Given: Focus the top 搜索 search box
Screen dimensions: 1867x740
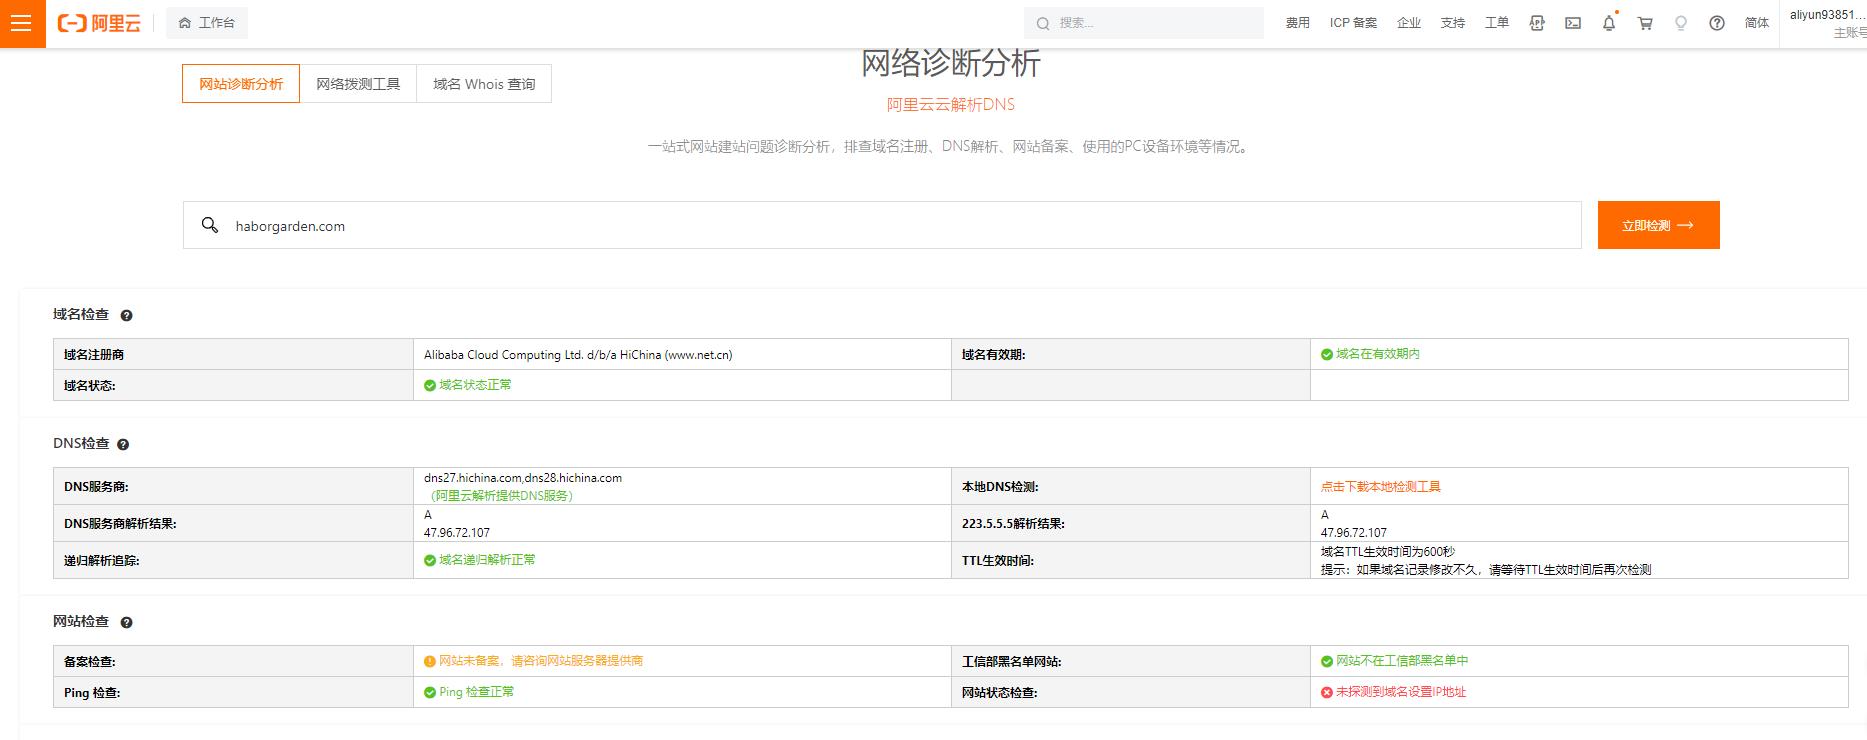Looking at the screenshot, I should tap(1144, 23).
